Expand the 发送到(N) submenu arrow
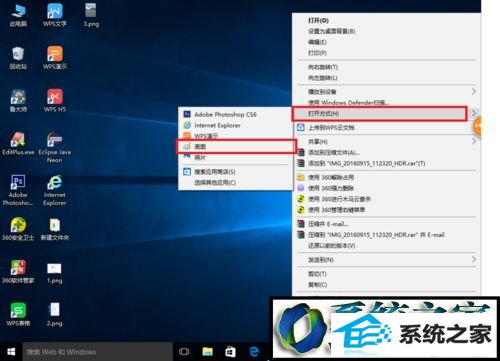The width and height of the screenshot is (500, 361). (x=474, y=259)
